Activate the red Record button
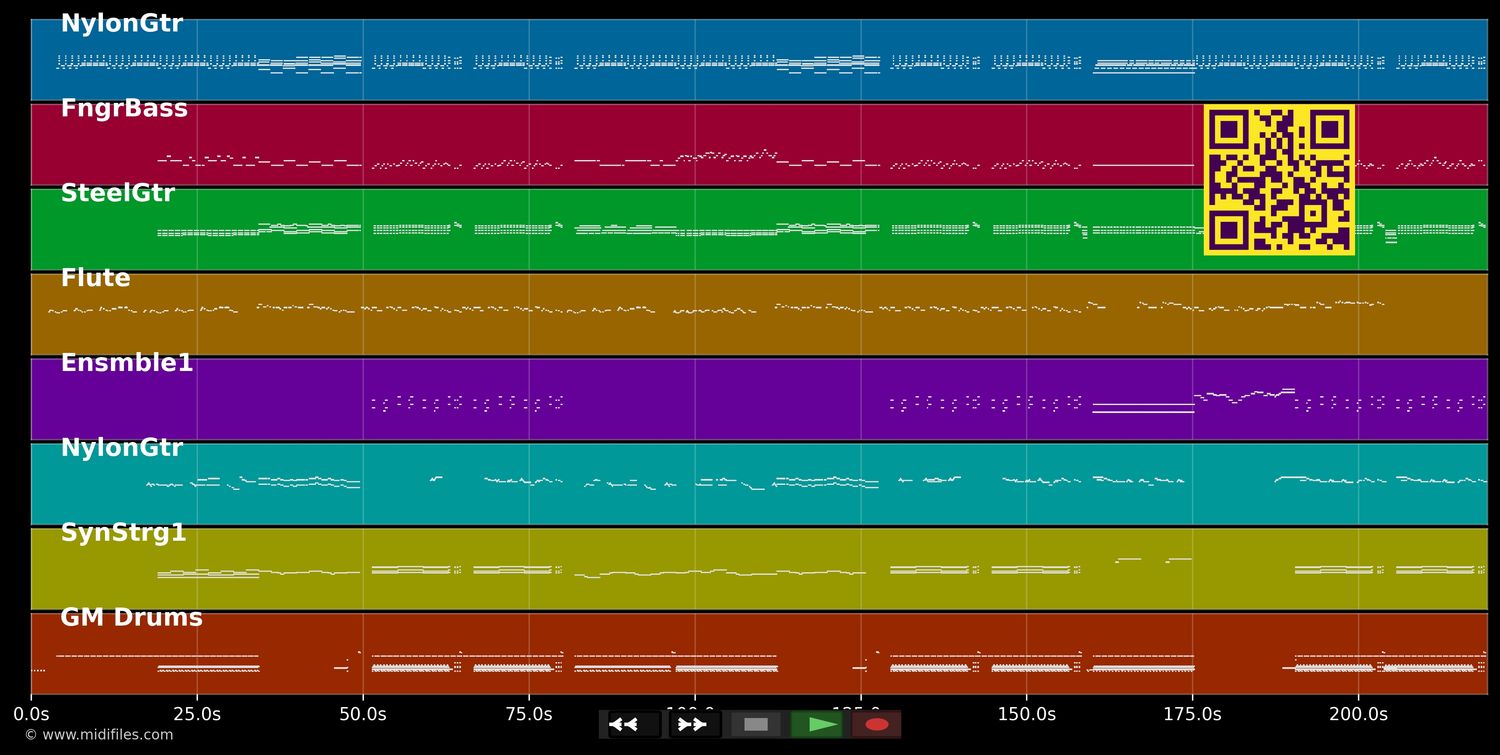Image resolution: width=1500 pixels, height=755 pixels. tap(877, 724)
